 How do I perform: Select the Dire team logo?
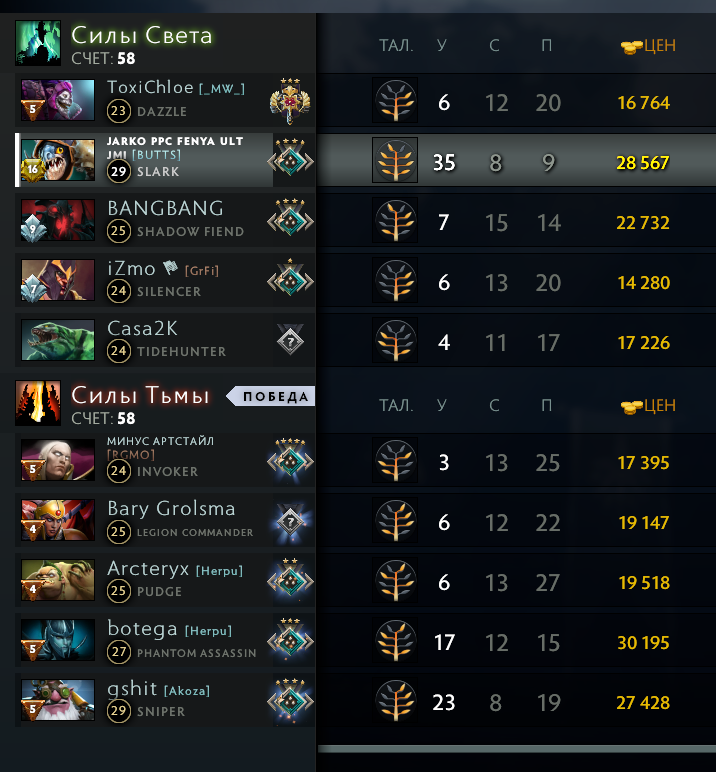pyautogui.click(x=38, y=403)
